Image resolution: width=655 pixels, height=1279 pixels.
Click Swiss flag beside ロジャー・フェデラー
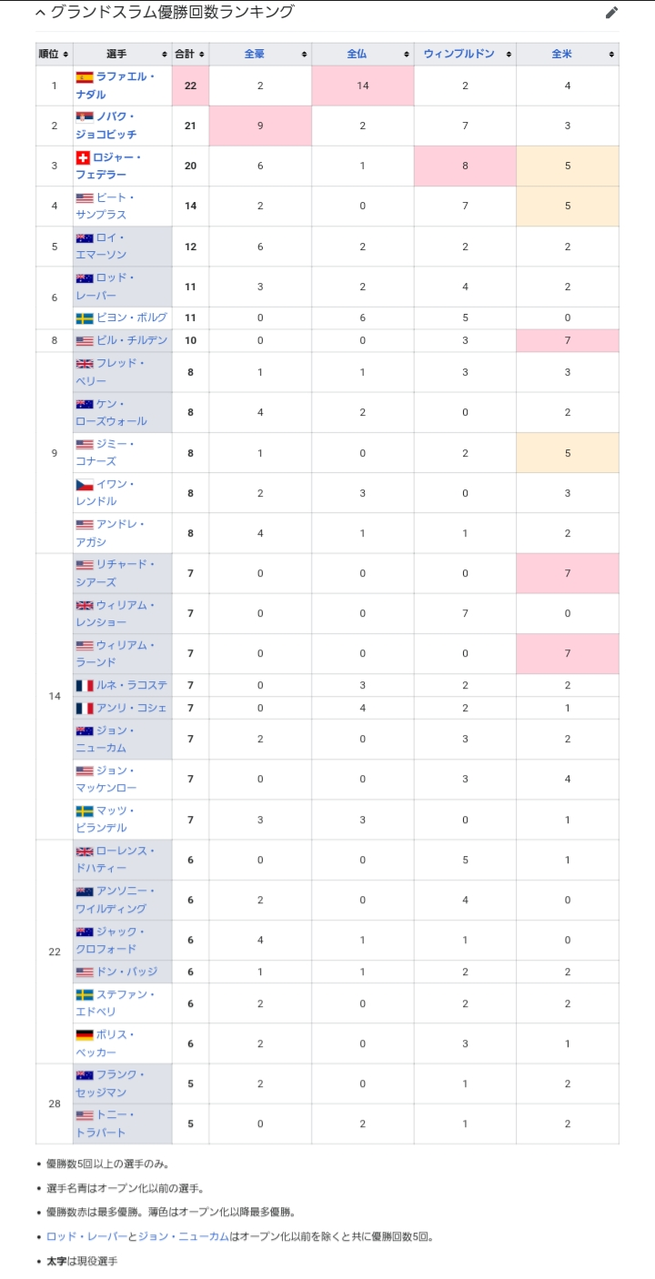click(x=84, y=157)
